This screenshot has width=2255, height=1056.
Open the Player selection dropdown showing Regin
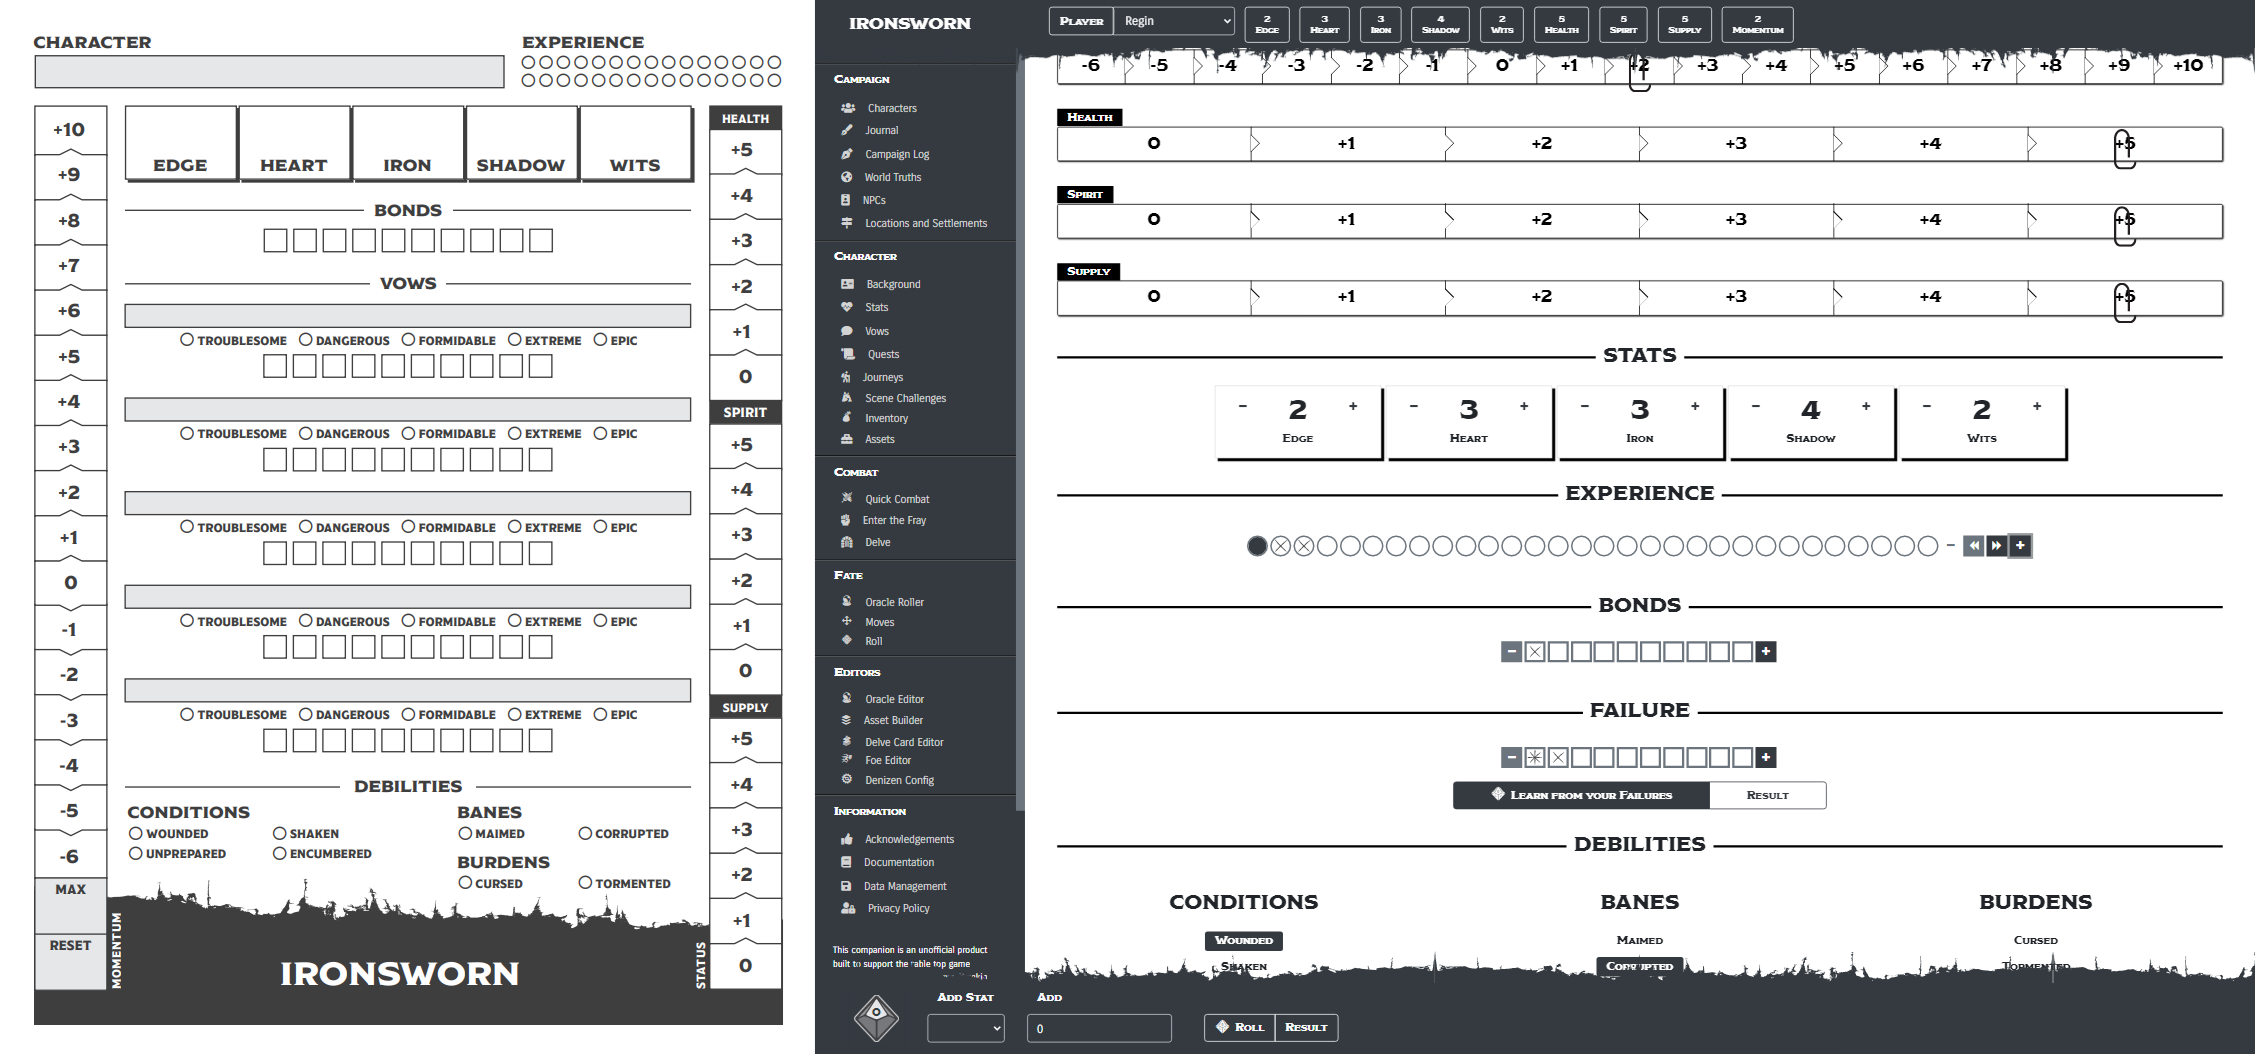pos(1175,21)
